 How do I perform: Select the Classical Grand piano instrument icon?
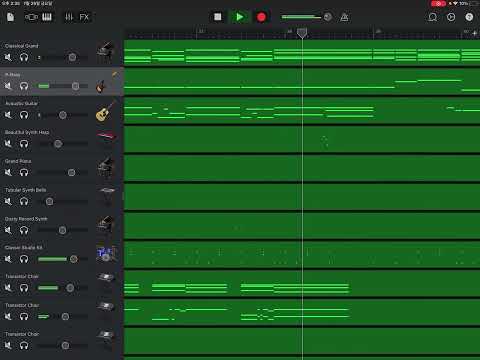pos(105,52)
